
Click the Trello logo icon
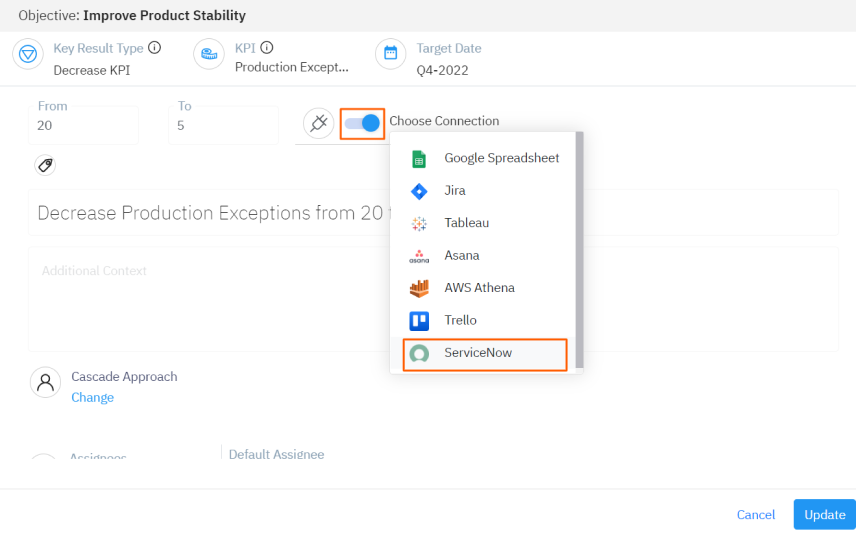click(419, 321)
